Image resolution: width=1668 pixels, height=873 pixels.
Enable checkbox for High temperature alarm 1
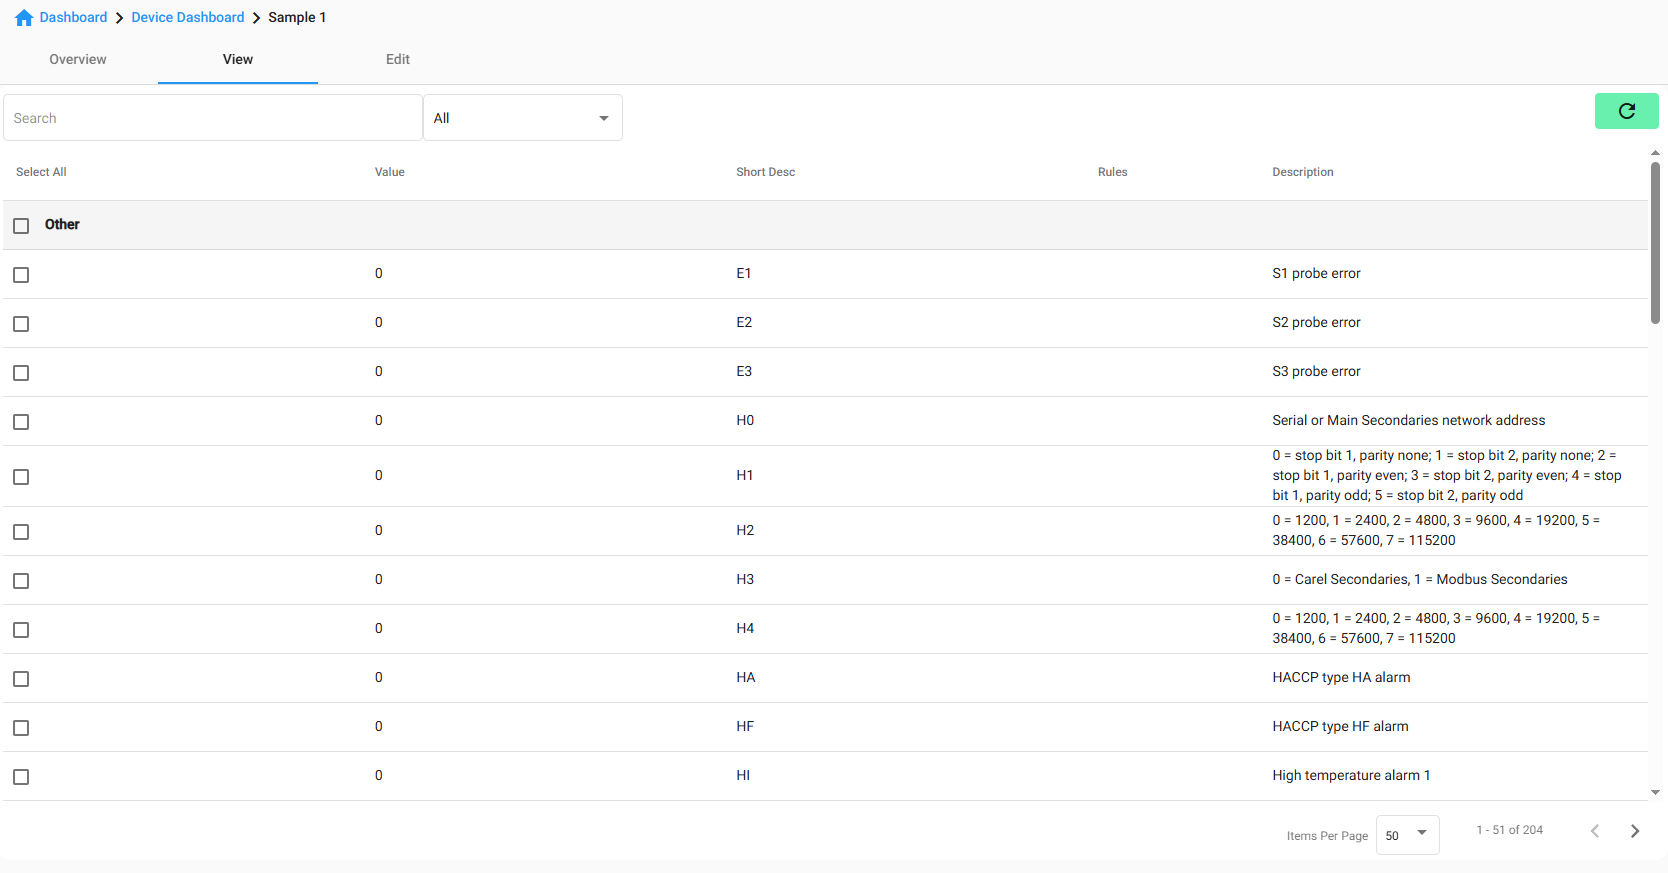point(21,777)
